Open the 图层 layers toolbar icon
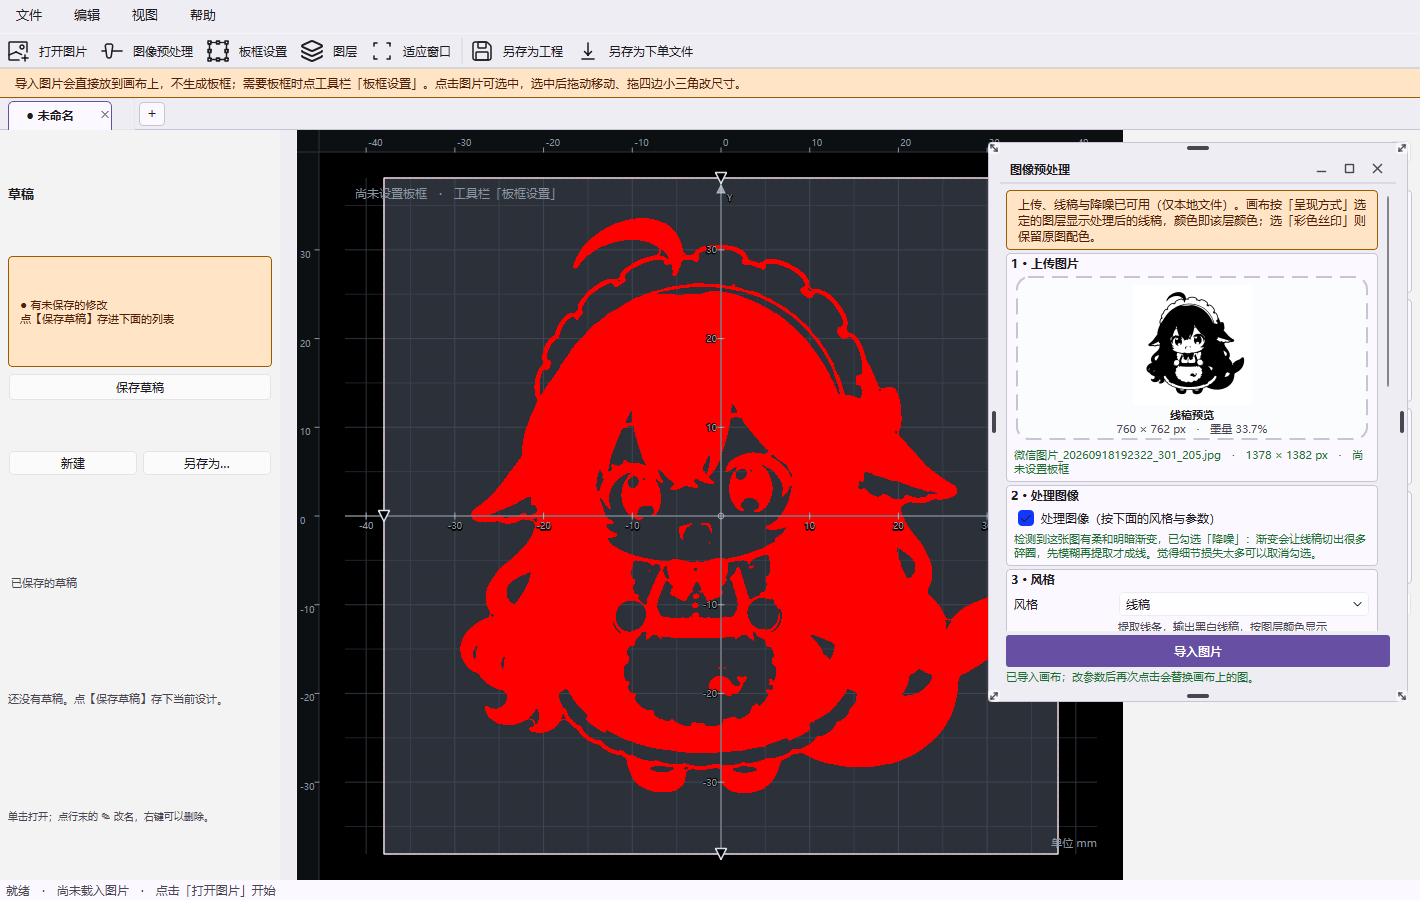The width and height of the screenshot is (1420, 900). tap(312, 51)
